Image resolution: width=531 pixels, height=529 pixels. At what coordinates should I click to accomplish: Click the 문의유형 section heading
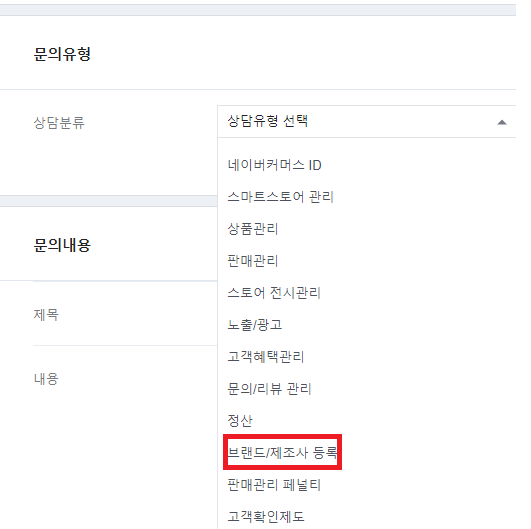coord(62,54)
